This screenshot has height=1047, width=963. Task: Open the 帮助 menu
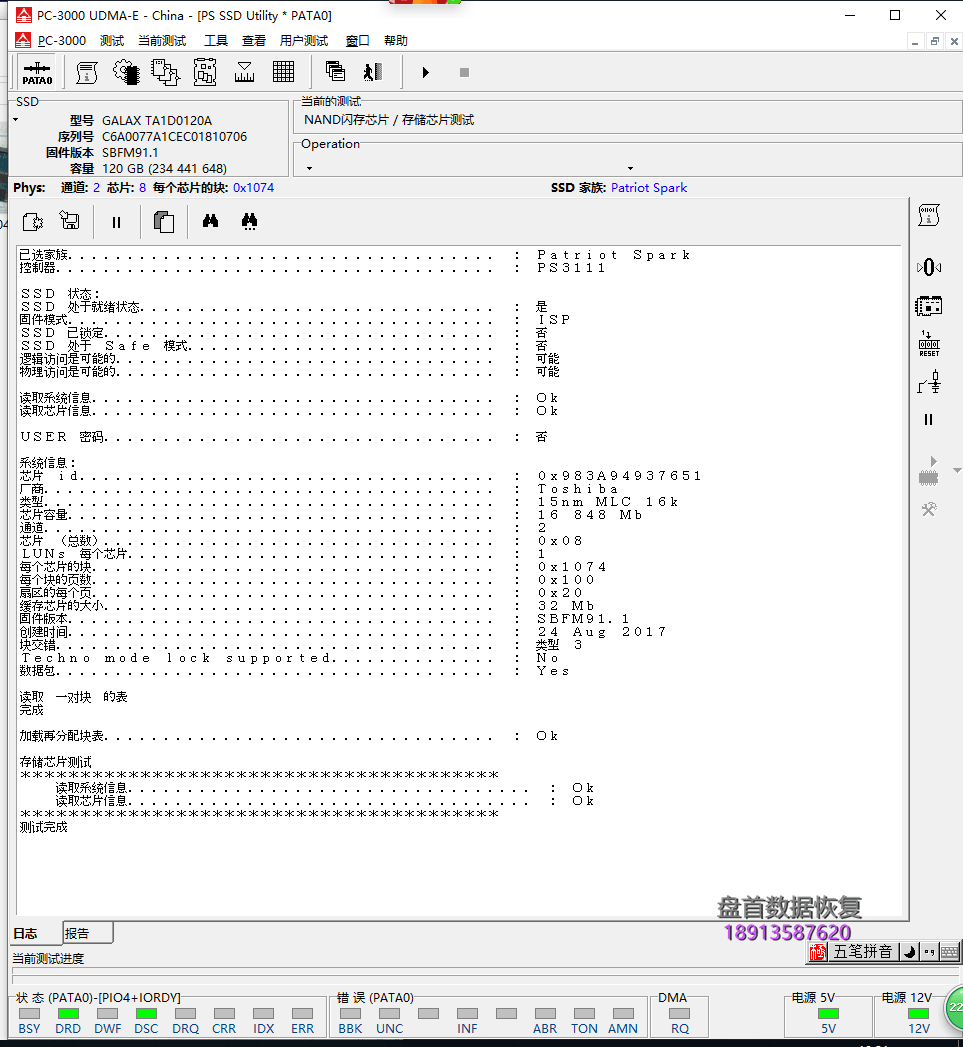coord(396,41)
